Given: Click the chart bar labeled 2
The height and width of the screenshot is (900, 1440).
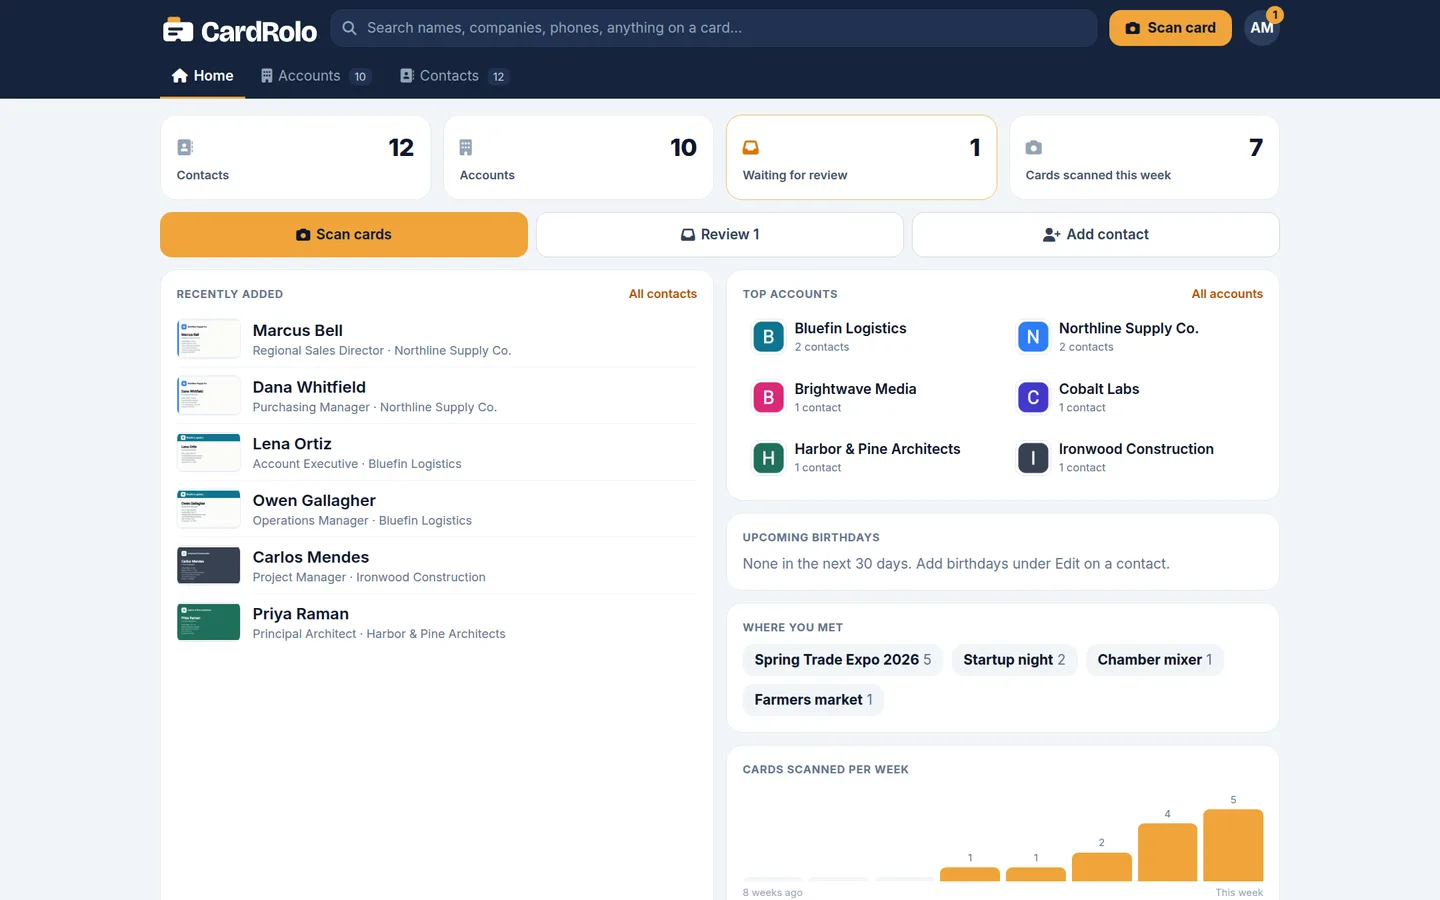Looking at the screenshot, I should [1101, 867].
